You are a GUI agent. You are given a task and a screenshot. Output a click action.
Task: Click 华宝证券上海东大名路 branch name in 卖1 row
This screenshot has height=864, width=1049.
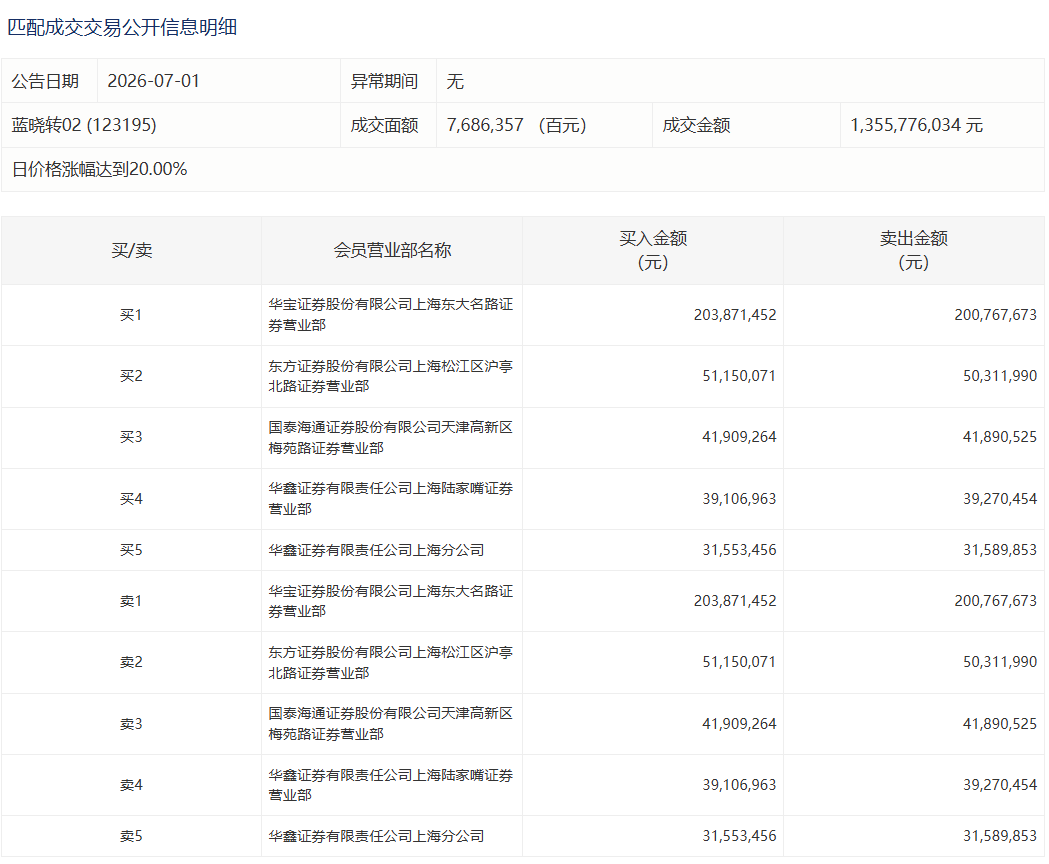(x=391, y=601)
